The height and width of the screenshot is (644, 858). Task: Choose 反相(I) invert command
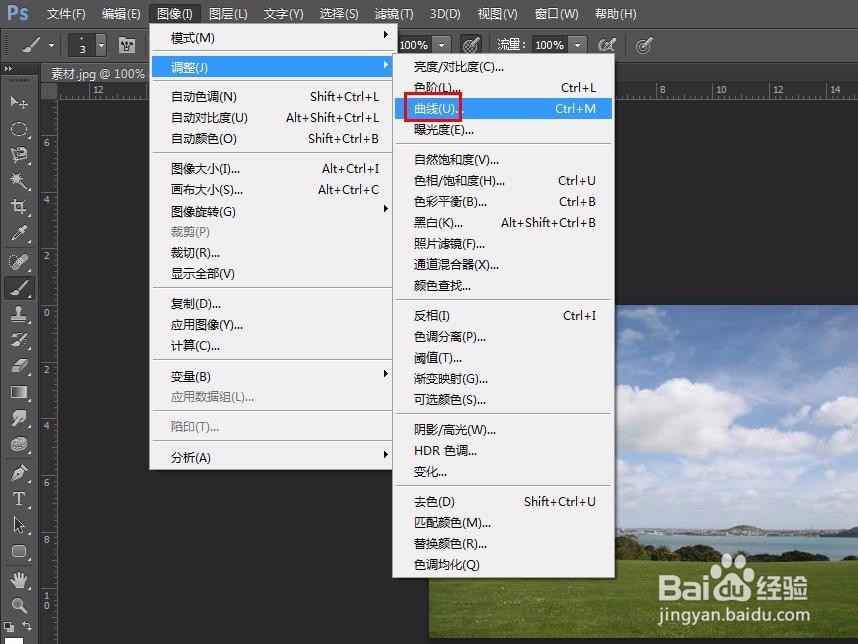tap(502, 316)
